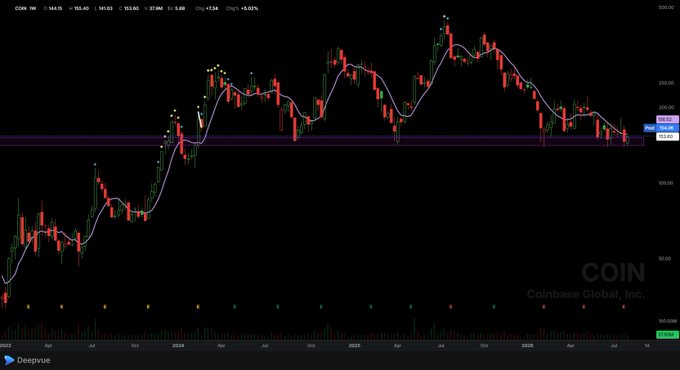
Task: Click the volume reading 37.9M in the header
Action: click(x=156, y=8)
